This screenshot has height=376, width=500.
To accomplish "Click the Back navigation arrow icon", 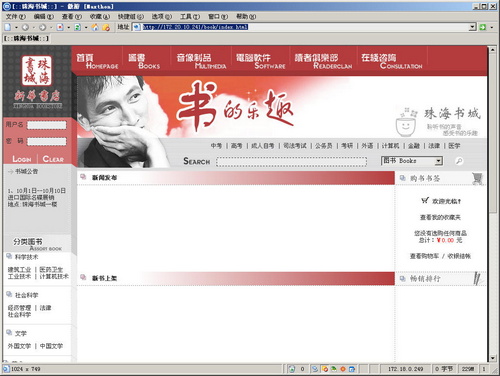I will pyautogui.click(x=25, y=27).
